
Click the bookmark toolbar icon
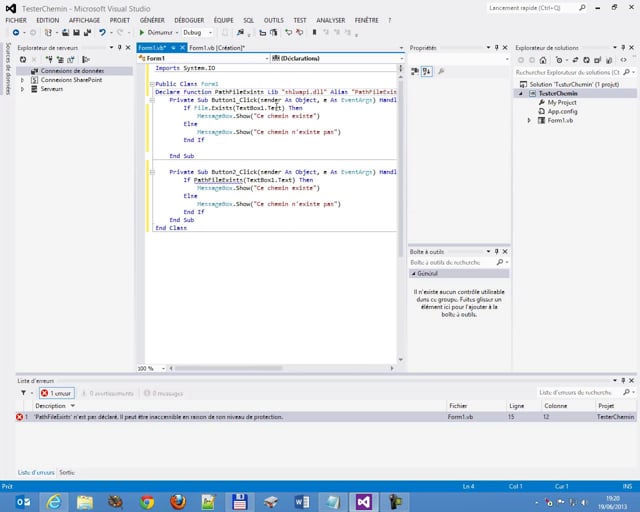point(314,32)
